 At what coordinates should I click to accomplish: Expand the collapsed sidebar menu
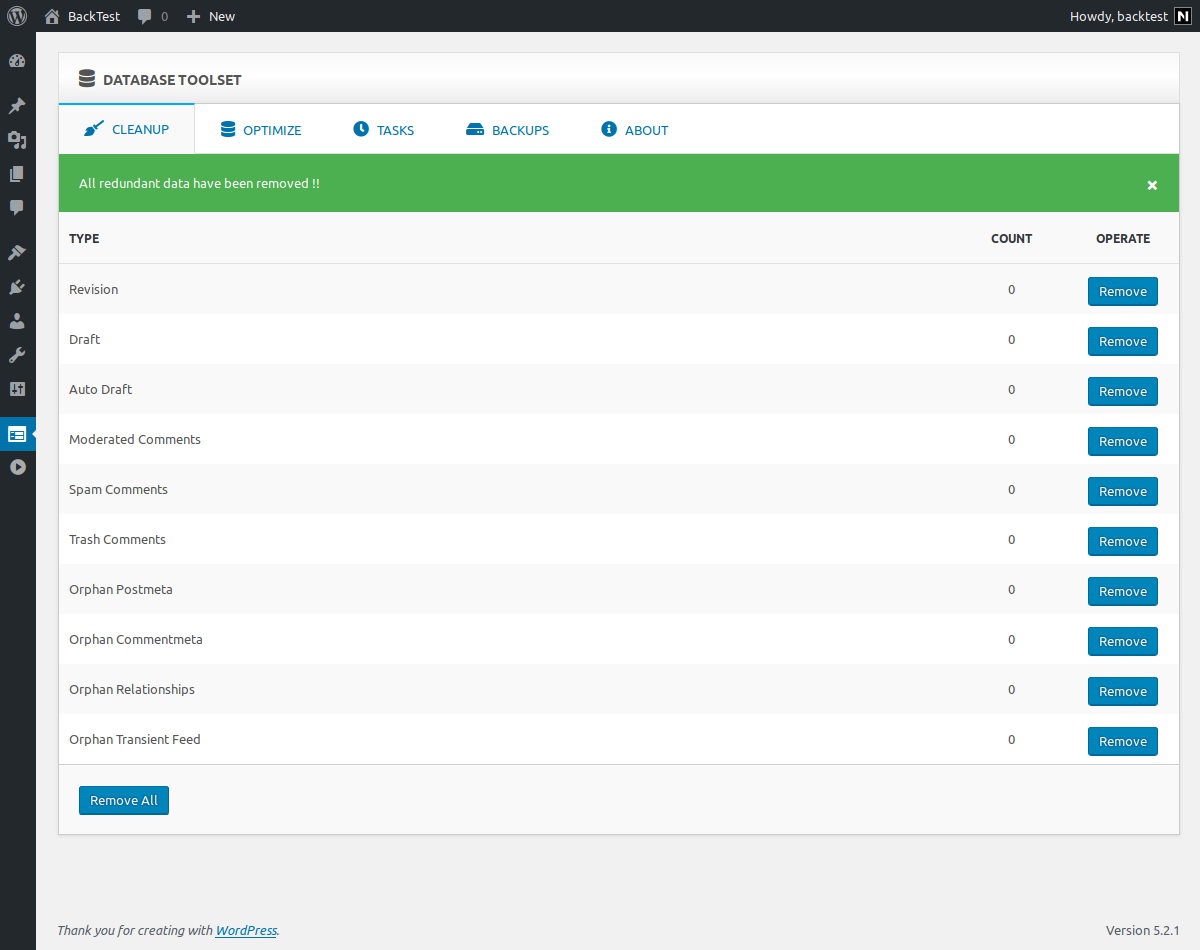(x=17, y=467)
